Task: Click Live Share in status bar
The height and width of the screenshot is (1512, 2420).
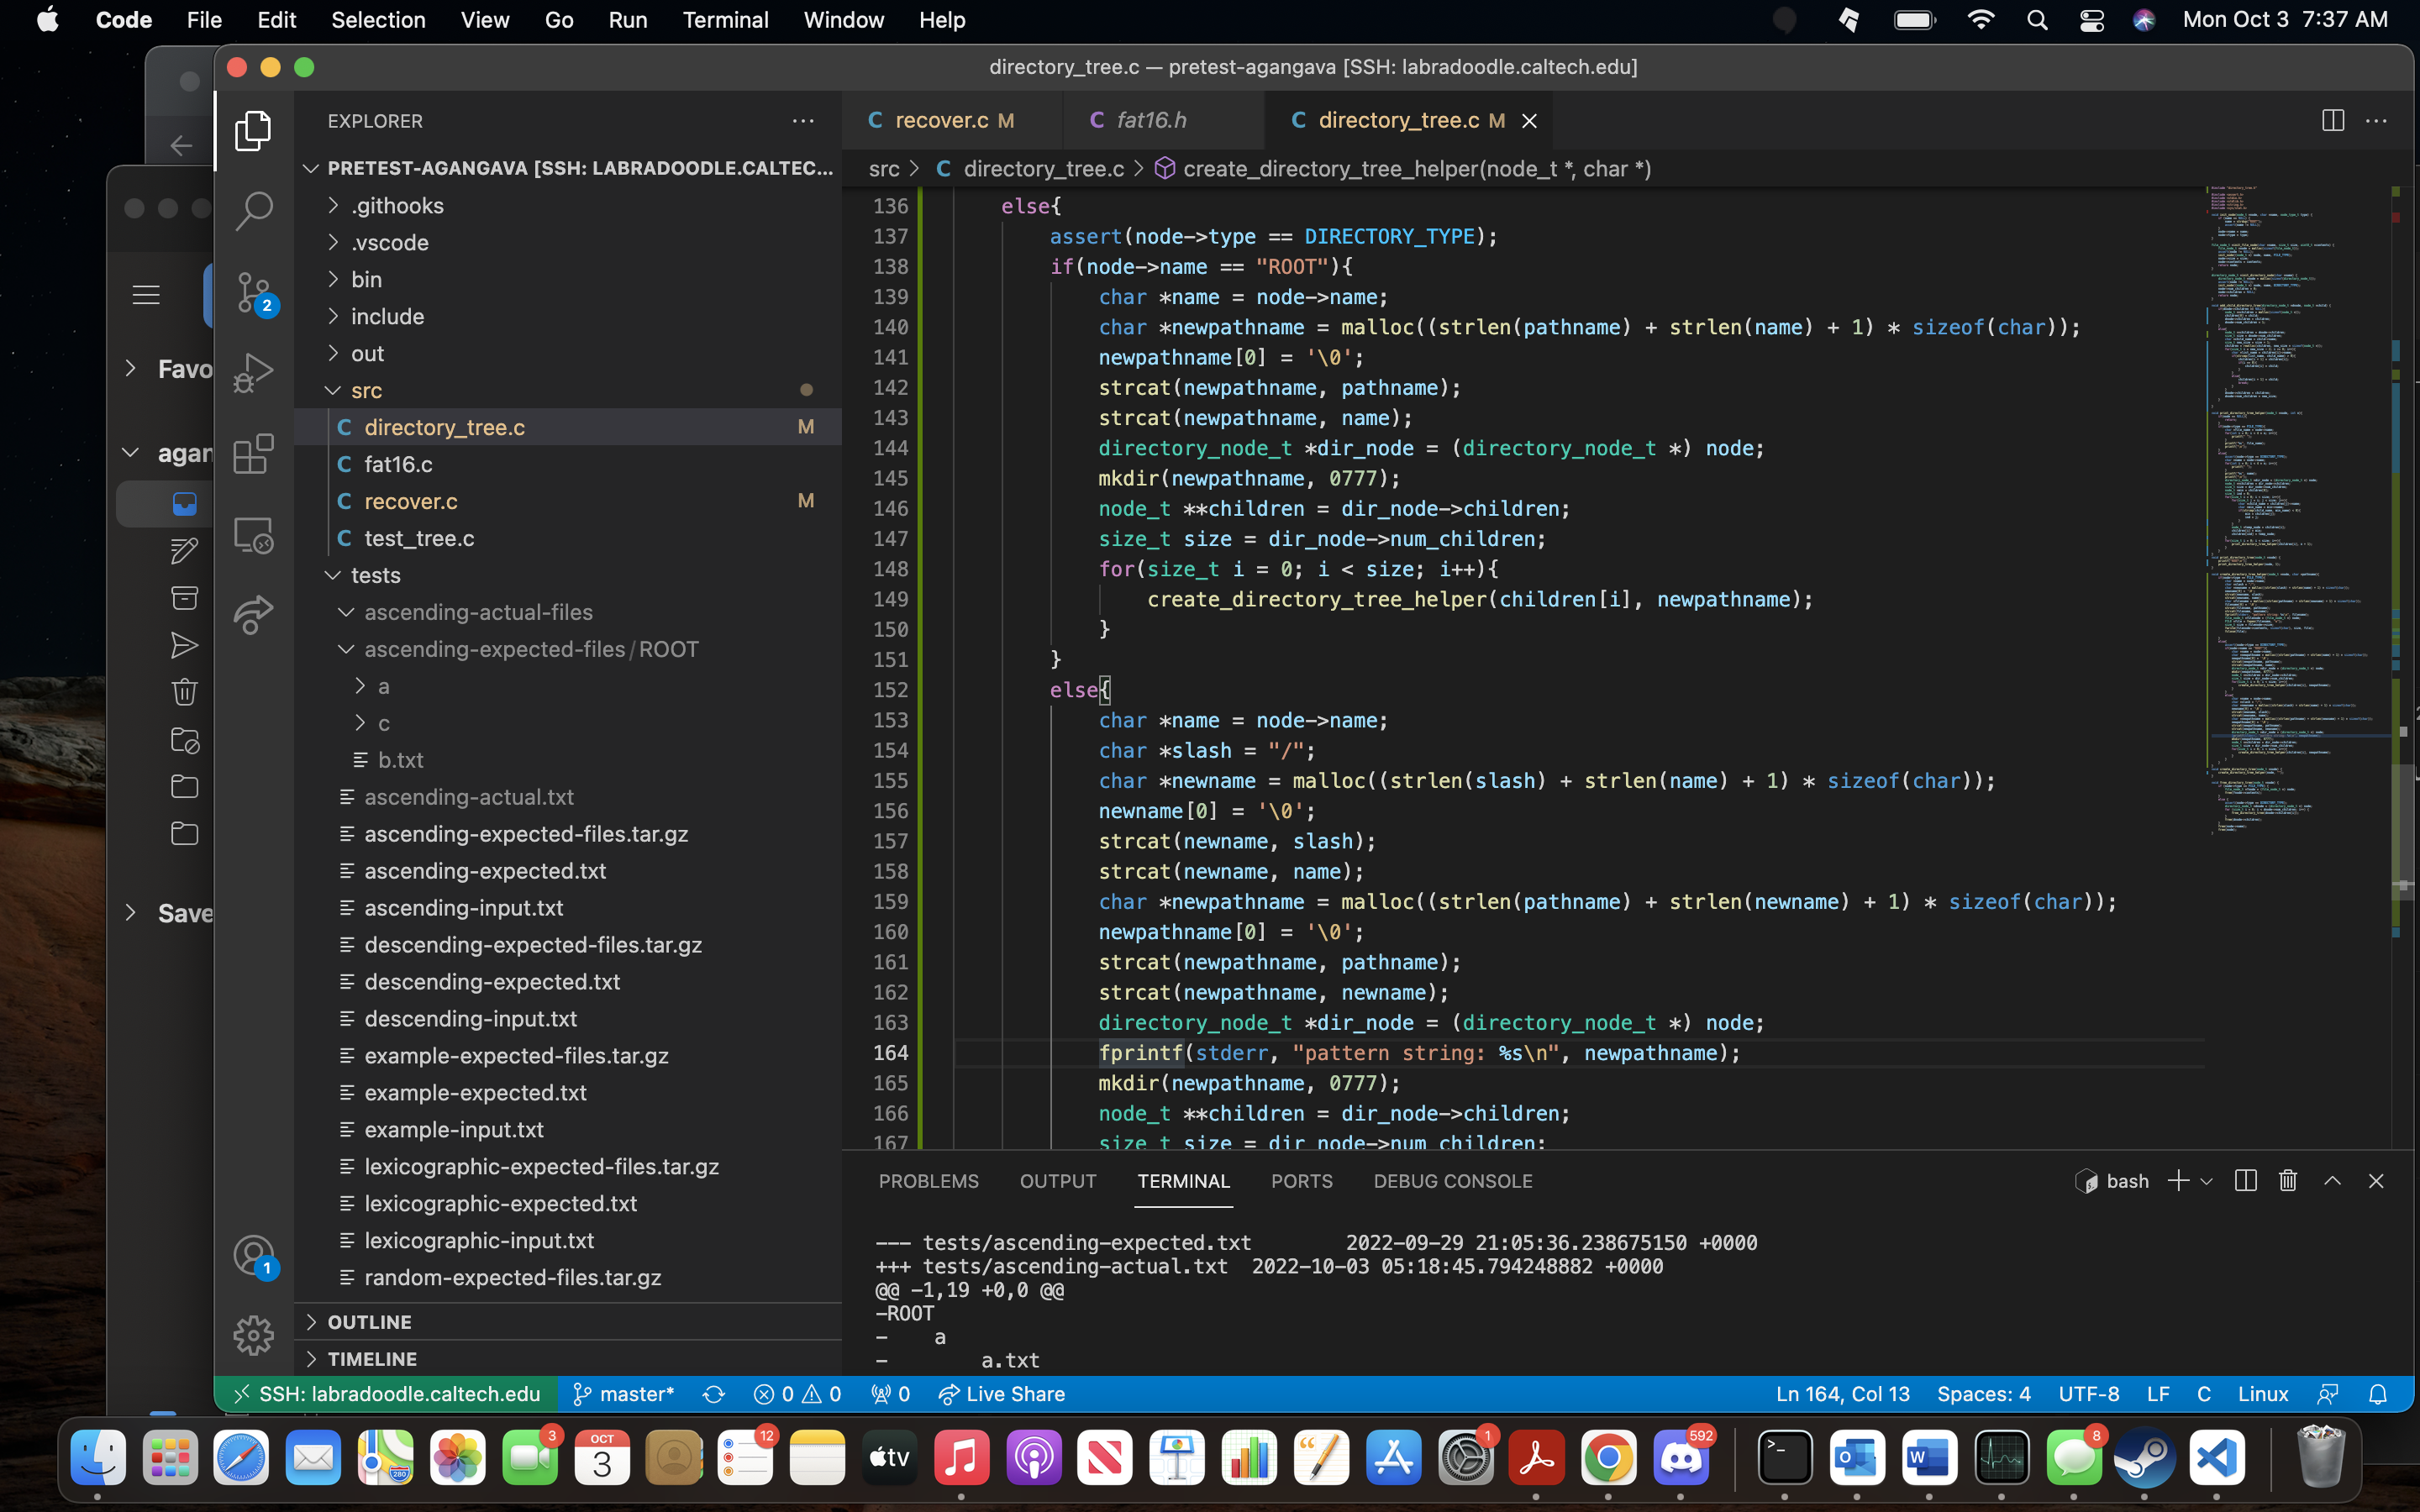Action: point(1002,1394)
